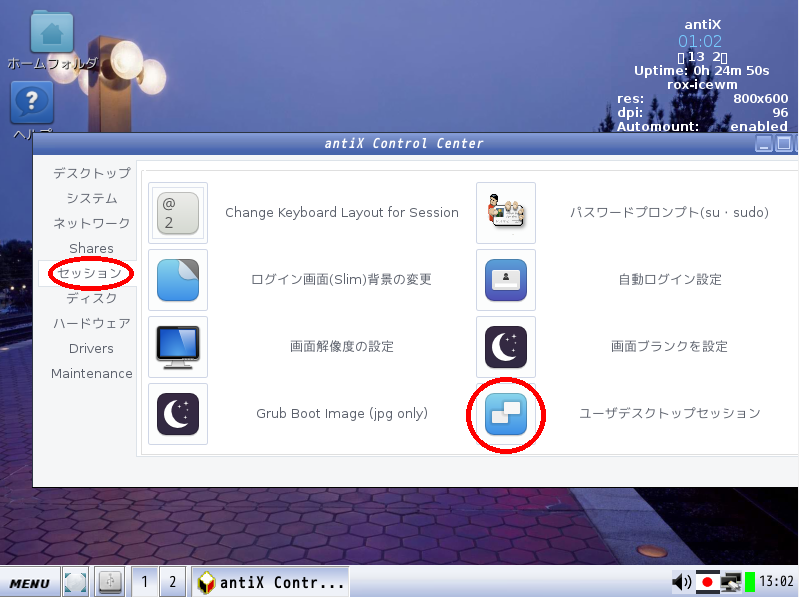The height and width of the screenshot is (597, 799).
Task: Click the green CPU status indicator
Action: tap(750, 582)
